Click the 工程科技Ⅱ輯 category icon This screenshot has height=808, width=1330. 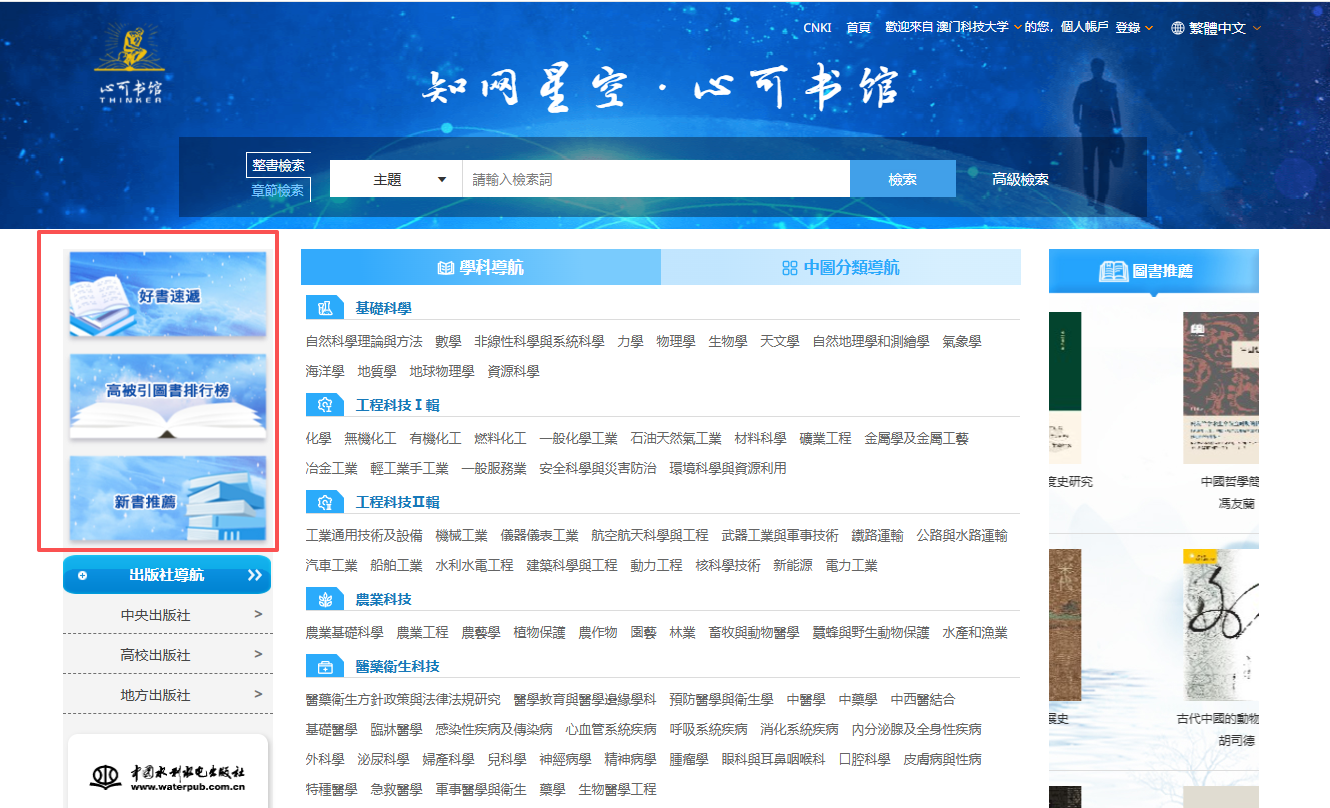pyautogui.click(x=324, y=502)
